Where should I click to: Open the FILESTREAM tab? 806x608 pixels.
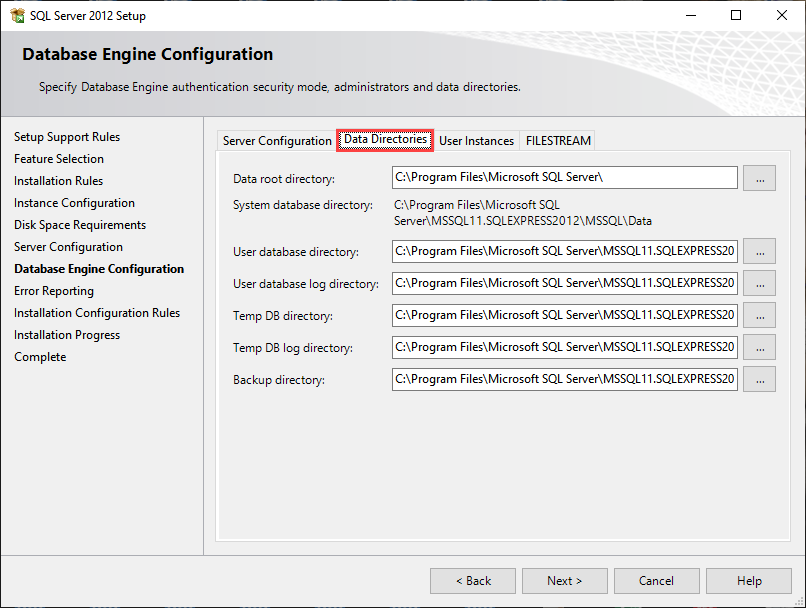tap(558, 141)
